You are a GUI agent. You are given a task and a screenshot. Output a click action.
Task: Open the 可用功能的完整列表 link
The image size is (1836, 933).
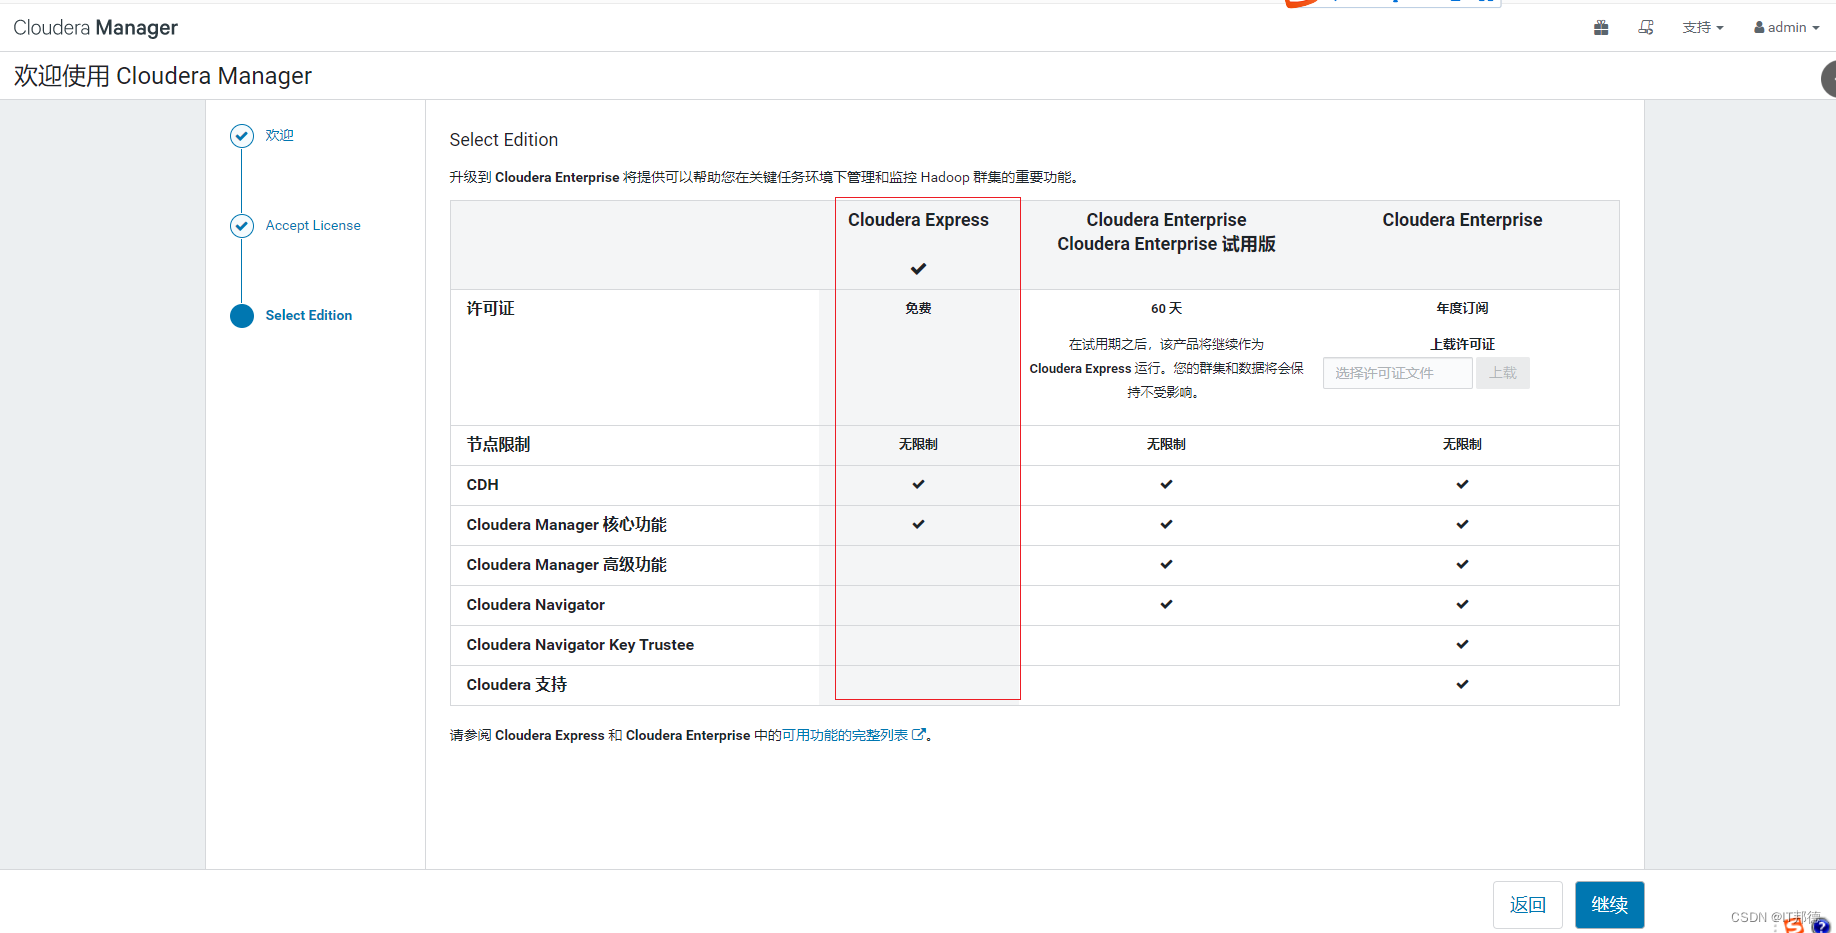845,735
